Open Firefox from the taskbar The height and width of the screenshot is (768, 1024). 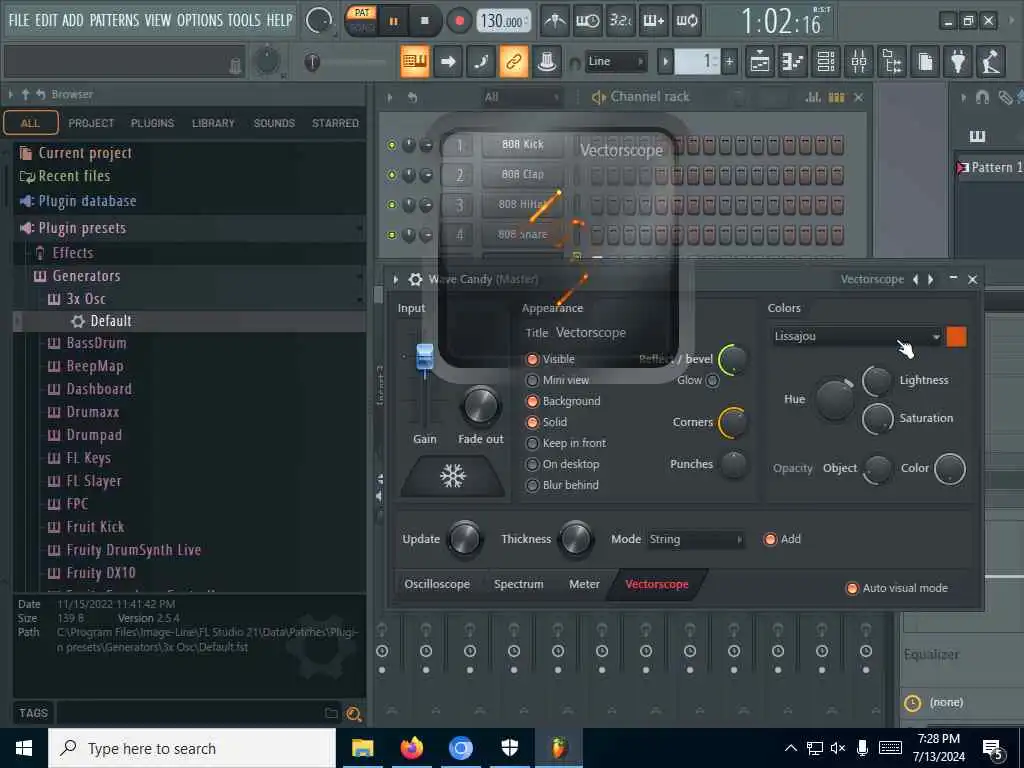click(x=411, y=748)
